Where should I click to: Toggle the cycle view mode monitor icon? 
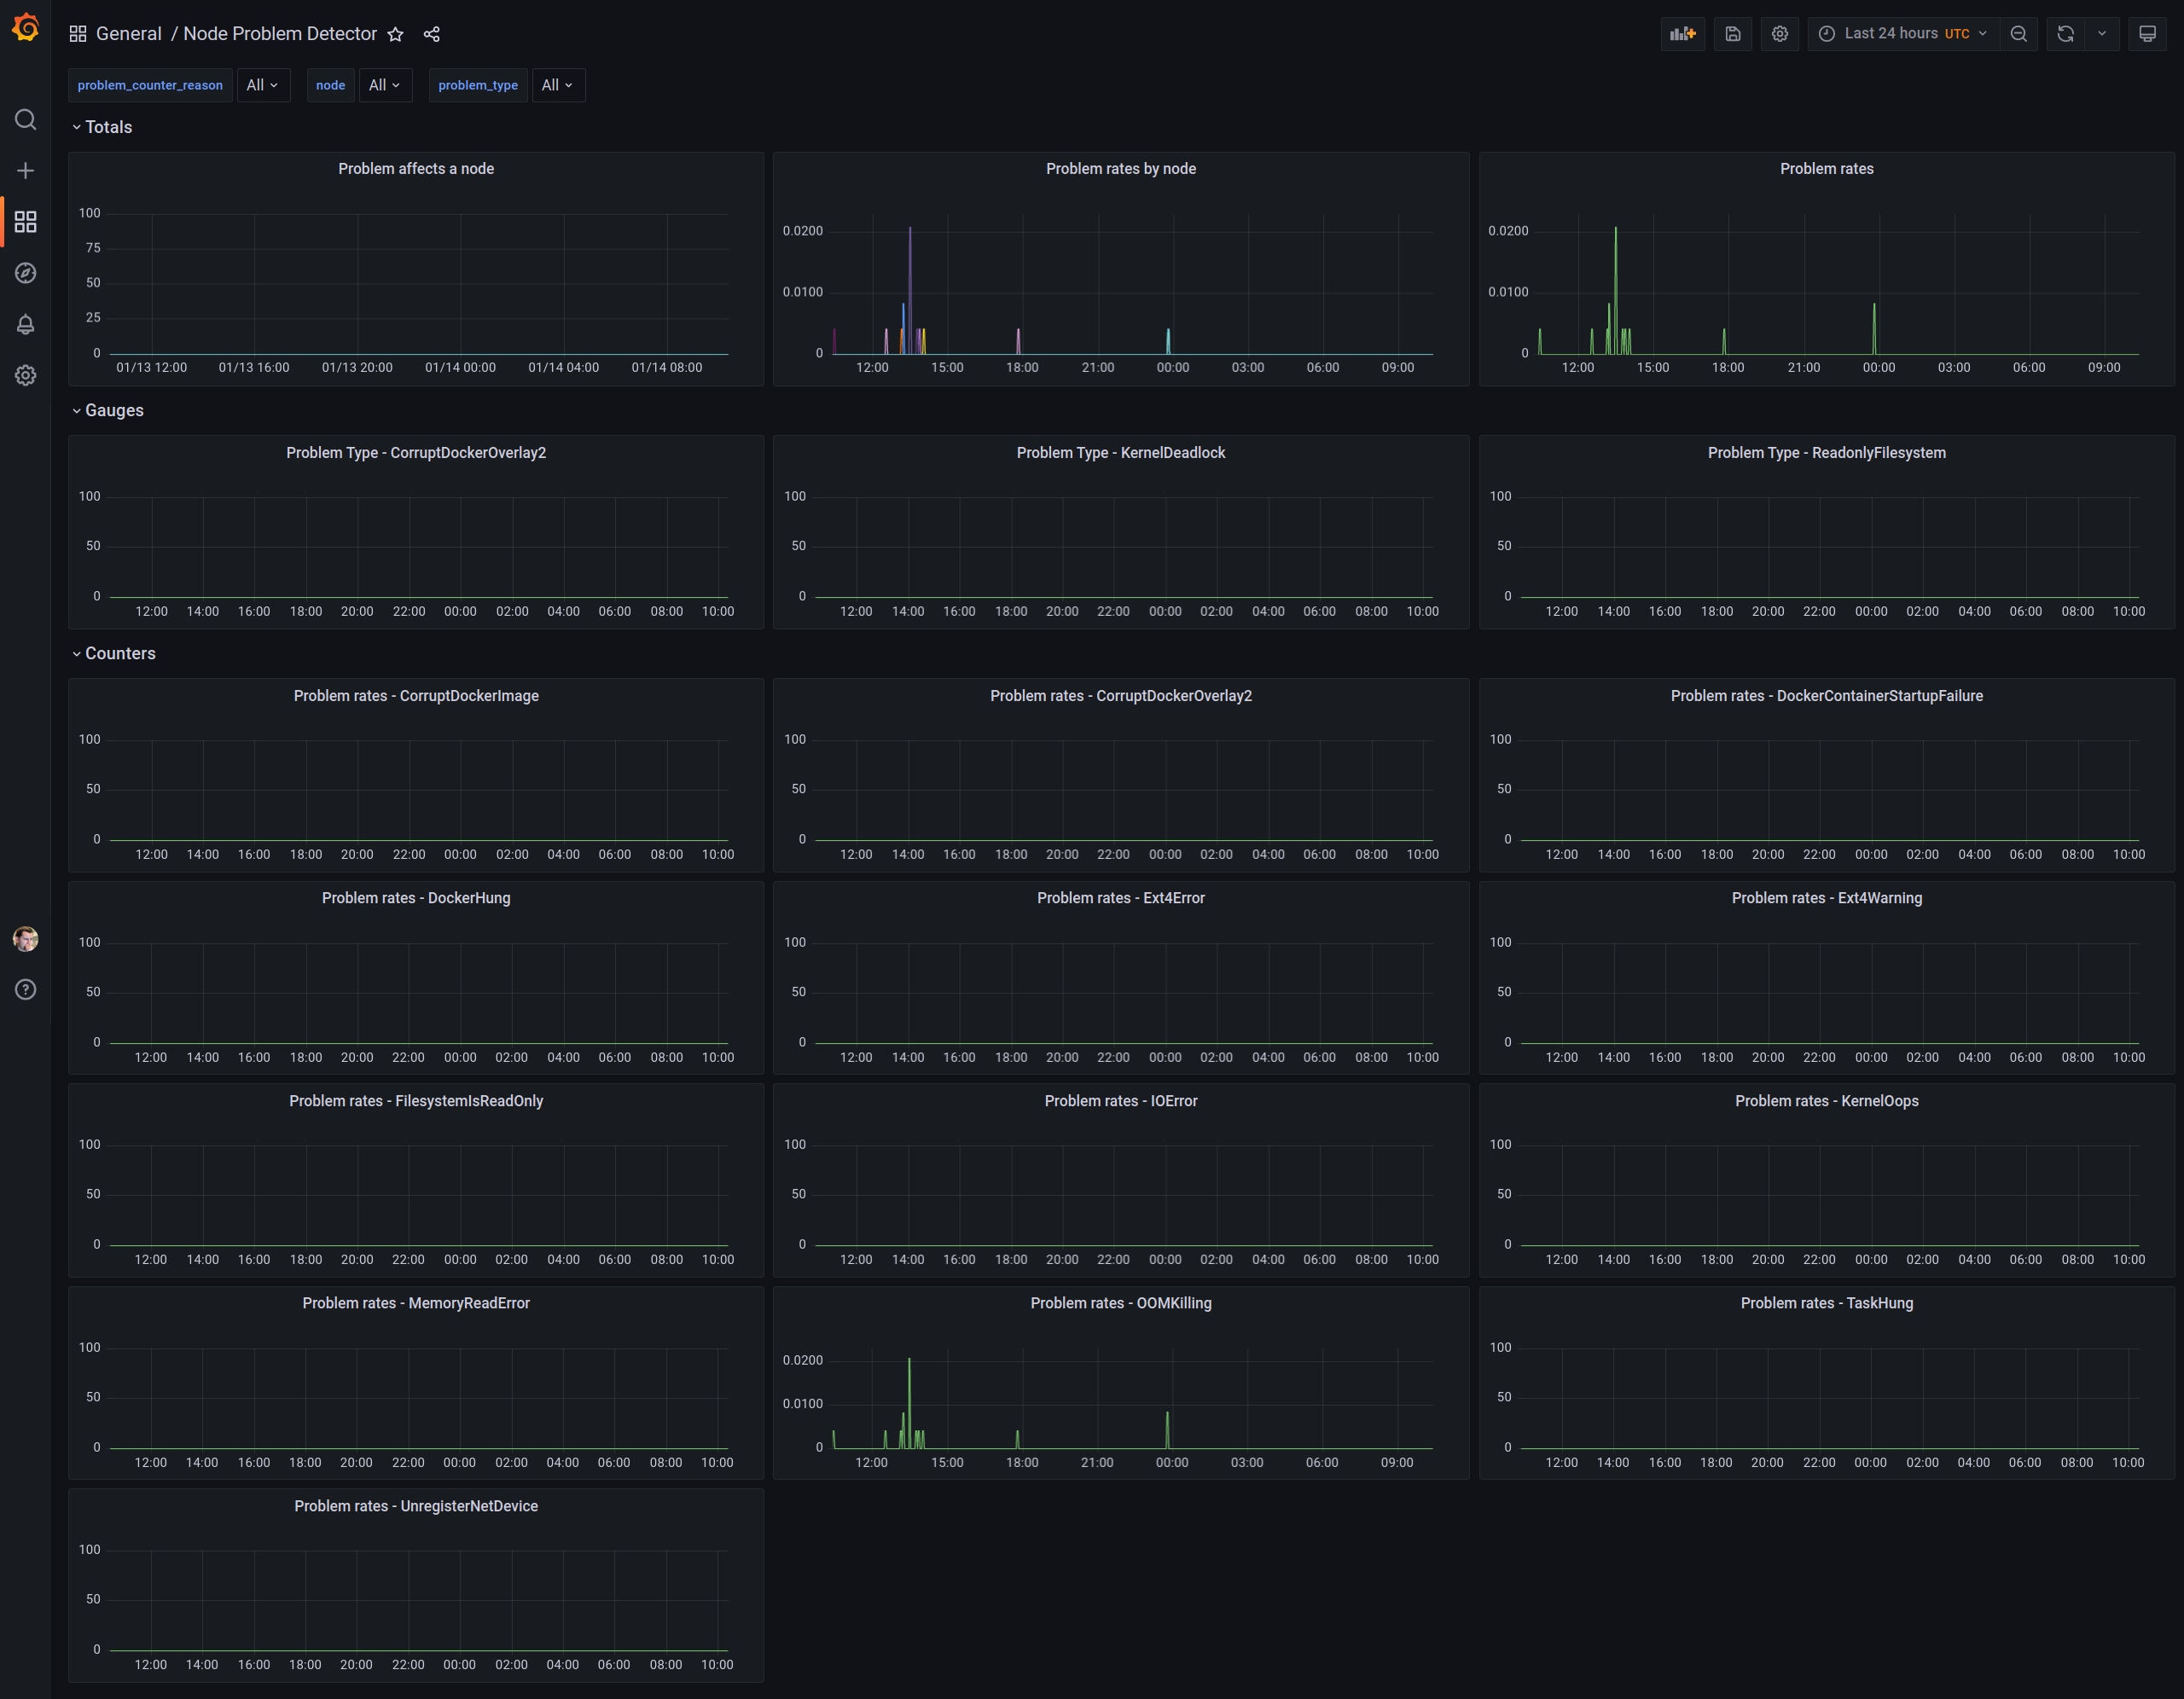[2146, 34]
